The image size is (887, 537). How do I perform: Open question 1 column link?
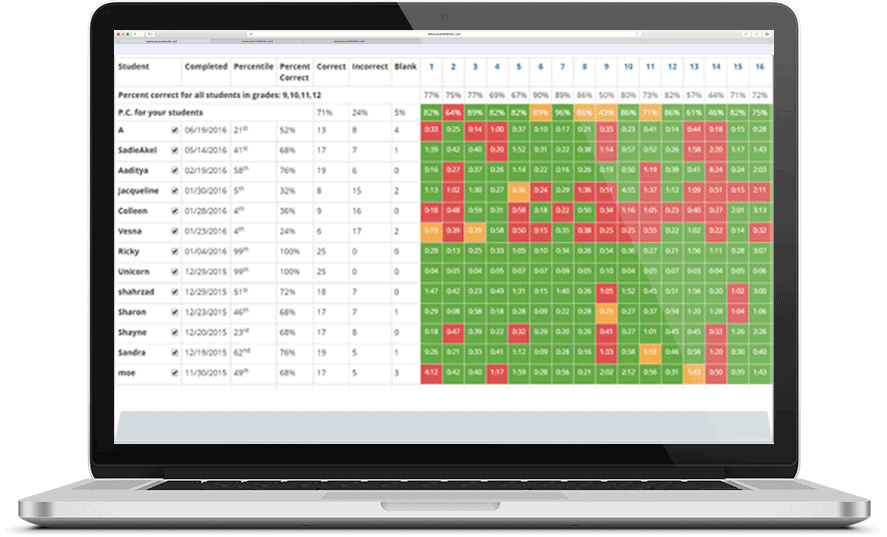[431, 67]
